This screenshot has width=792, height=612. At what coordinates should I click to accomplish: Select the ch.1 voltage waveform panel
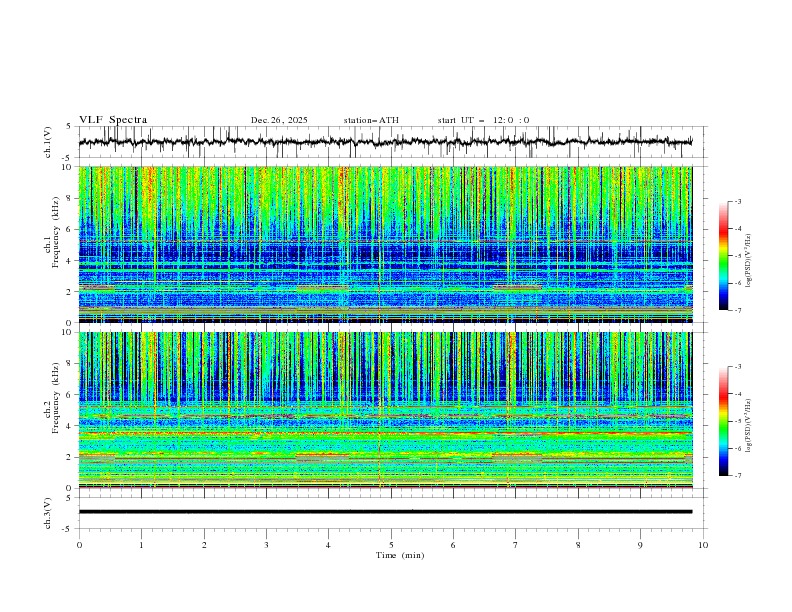pos(390,142)
